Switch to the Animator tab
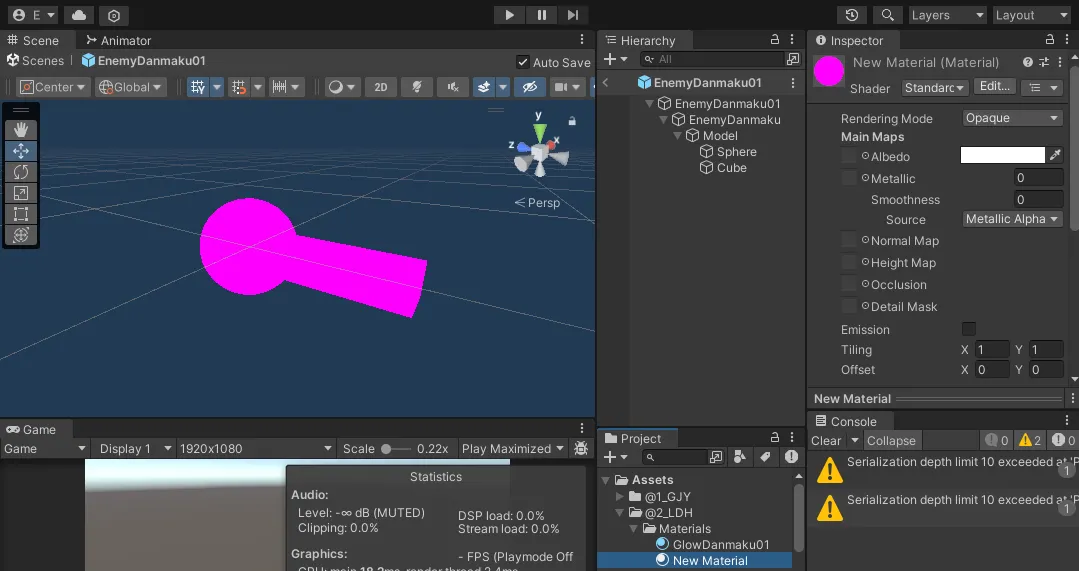This screenshot has width=1079, height=571. (x=118, y=40)
